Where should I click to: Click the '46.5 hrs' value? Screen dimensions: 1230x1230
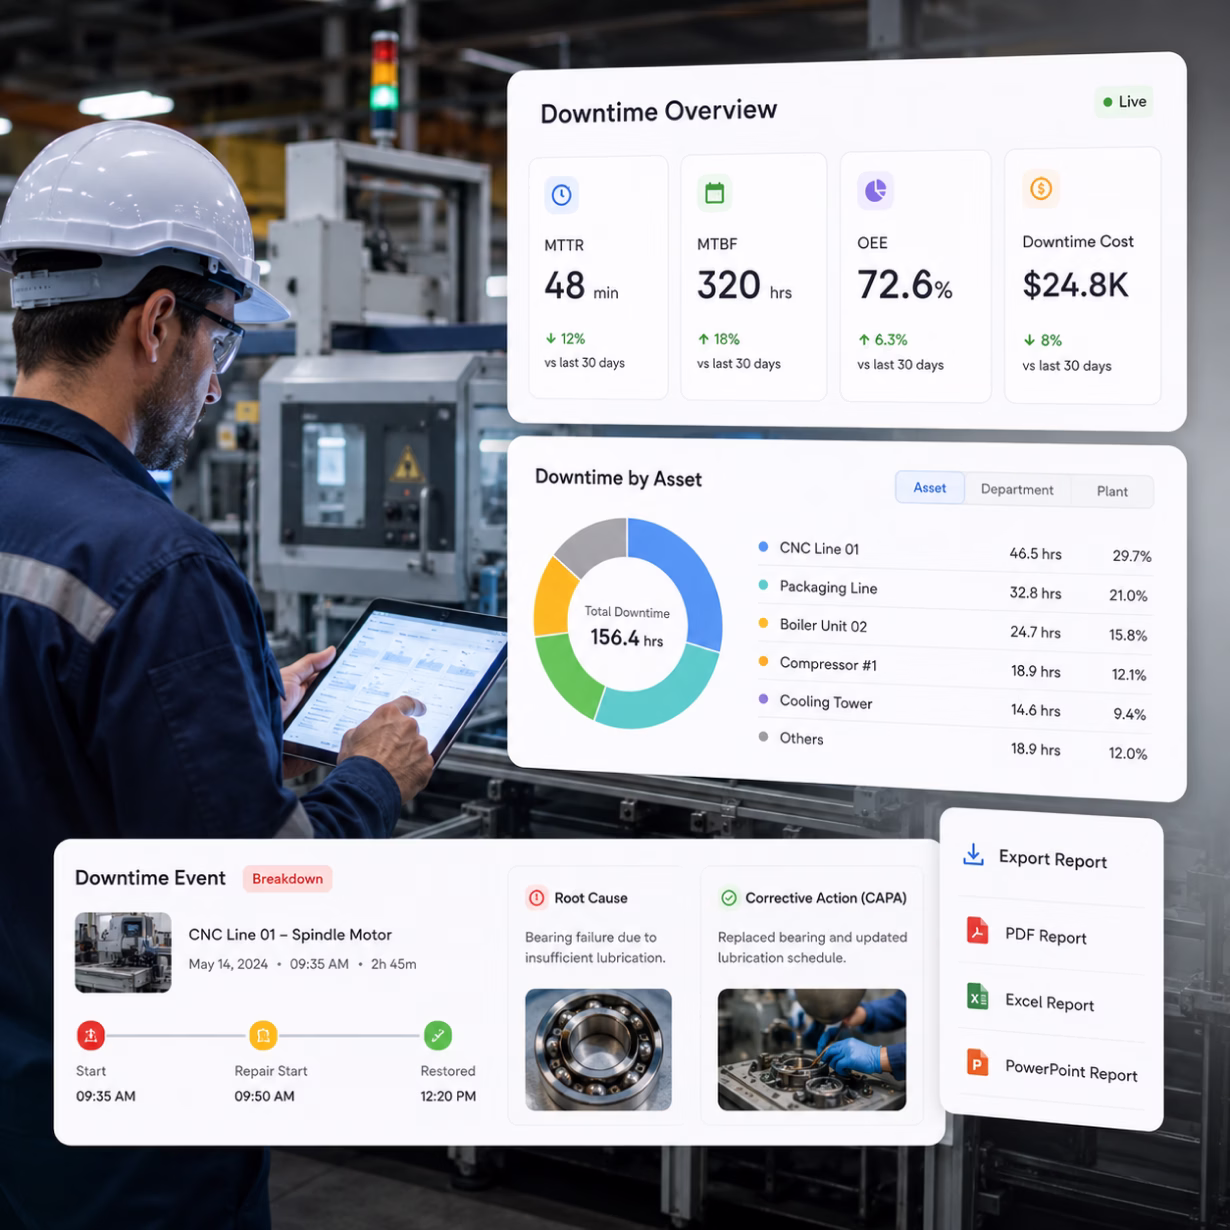click(x=1035, y=553)
